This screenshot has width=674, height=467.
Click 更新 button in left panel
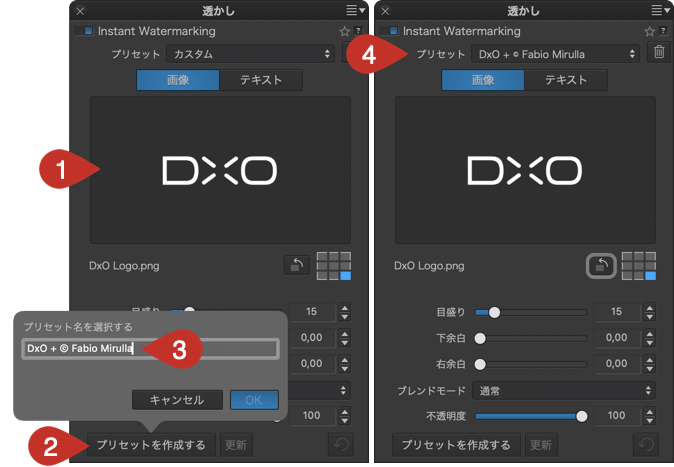[236, 445]
